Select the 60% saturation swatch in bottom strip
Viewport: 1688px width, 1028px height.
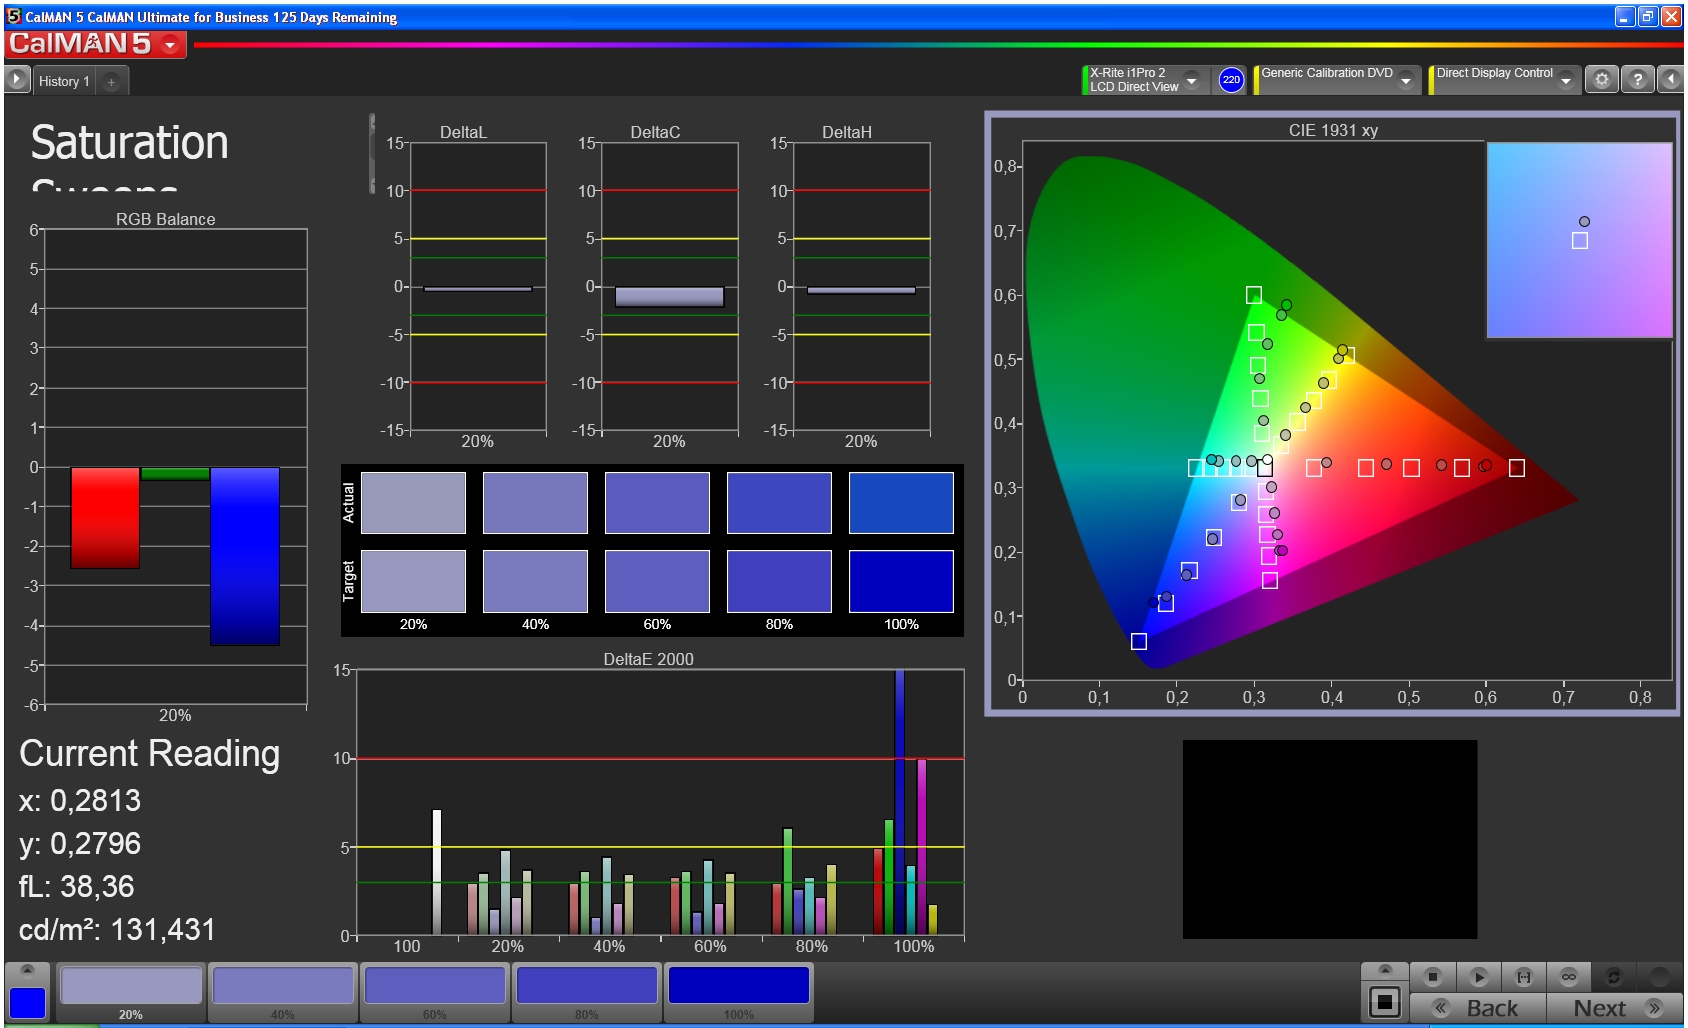pos(435,985)
